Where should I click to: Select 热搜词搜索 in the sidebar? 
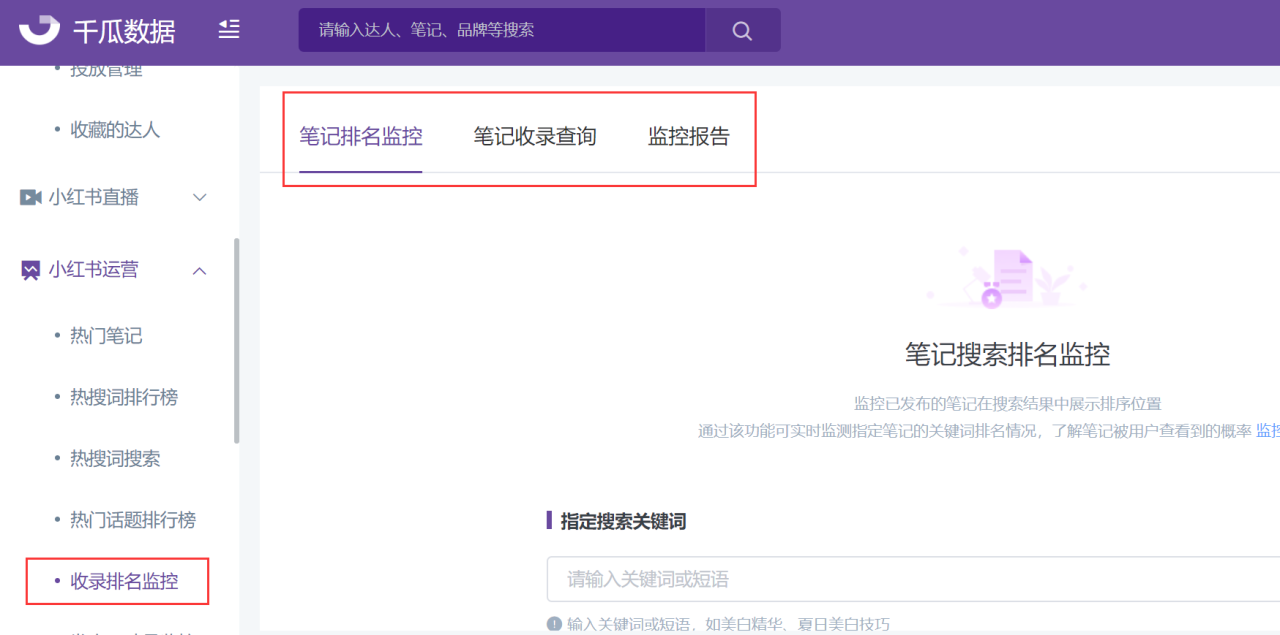pyautogui.click(x=115, y=459)
